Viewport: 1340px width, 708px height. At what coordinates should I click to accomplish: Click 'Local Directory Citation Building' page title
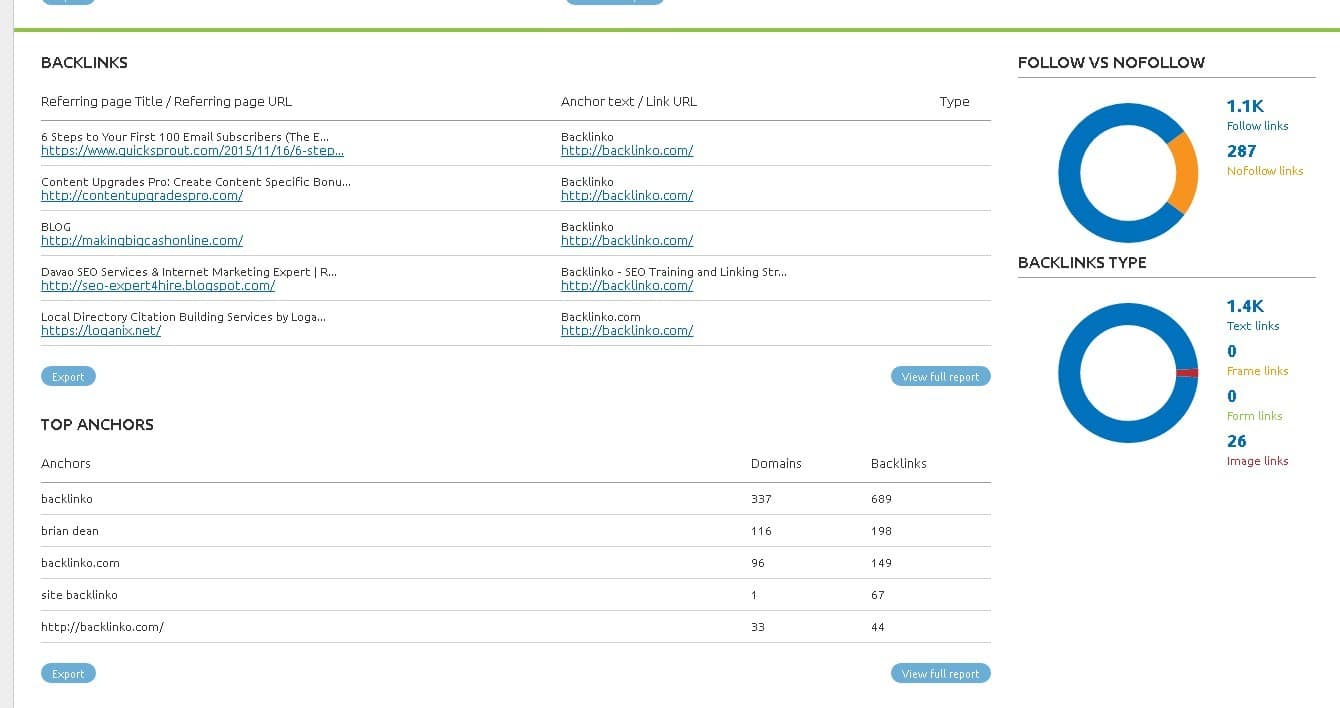coord(183,317)
